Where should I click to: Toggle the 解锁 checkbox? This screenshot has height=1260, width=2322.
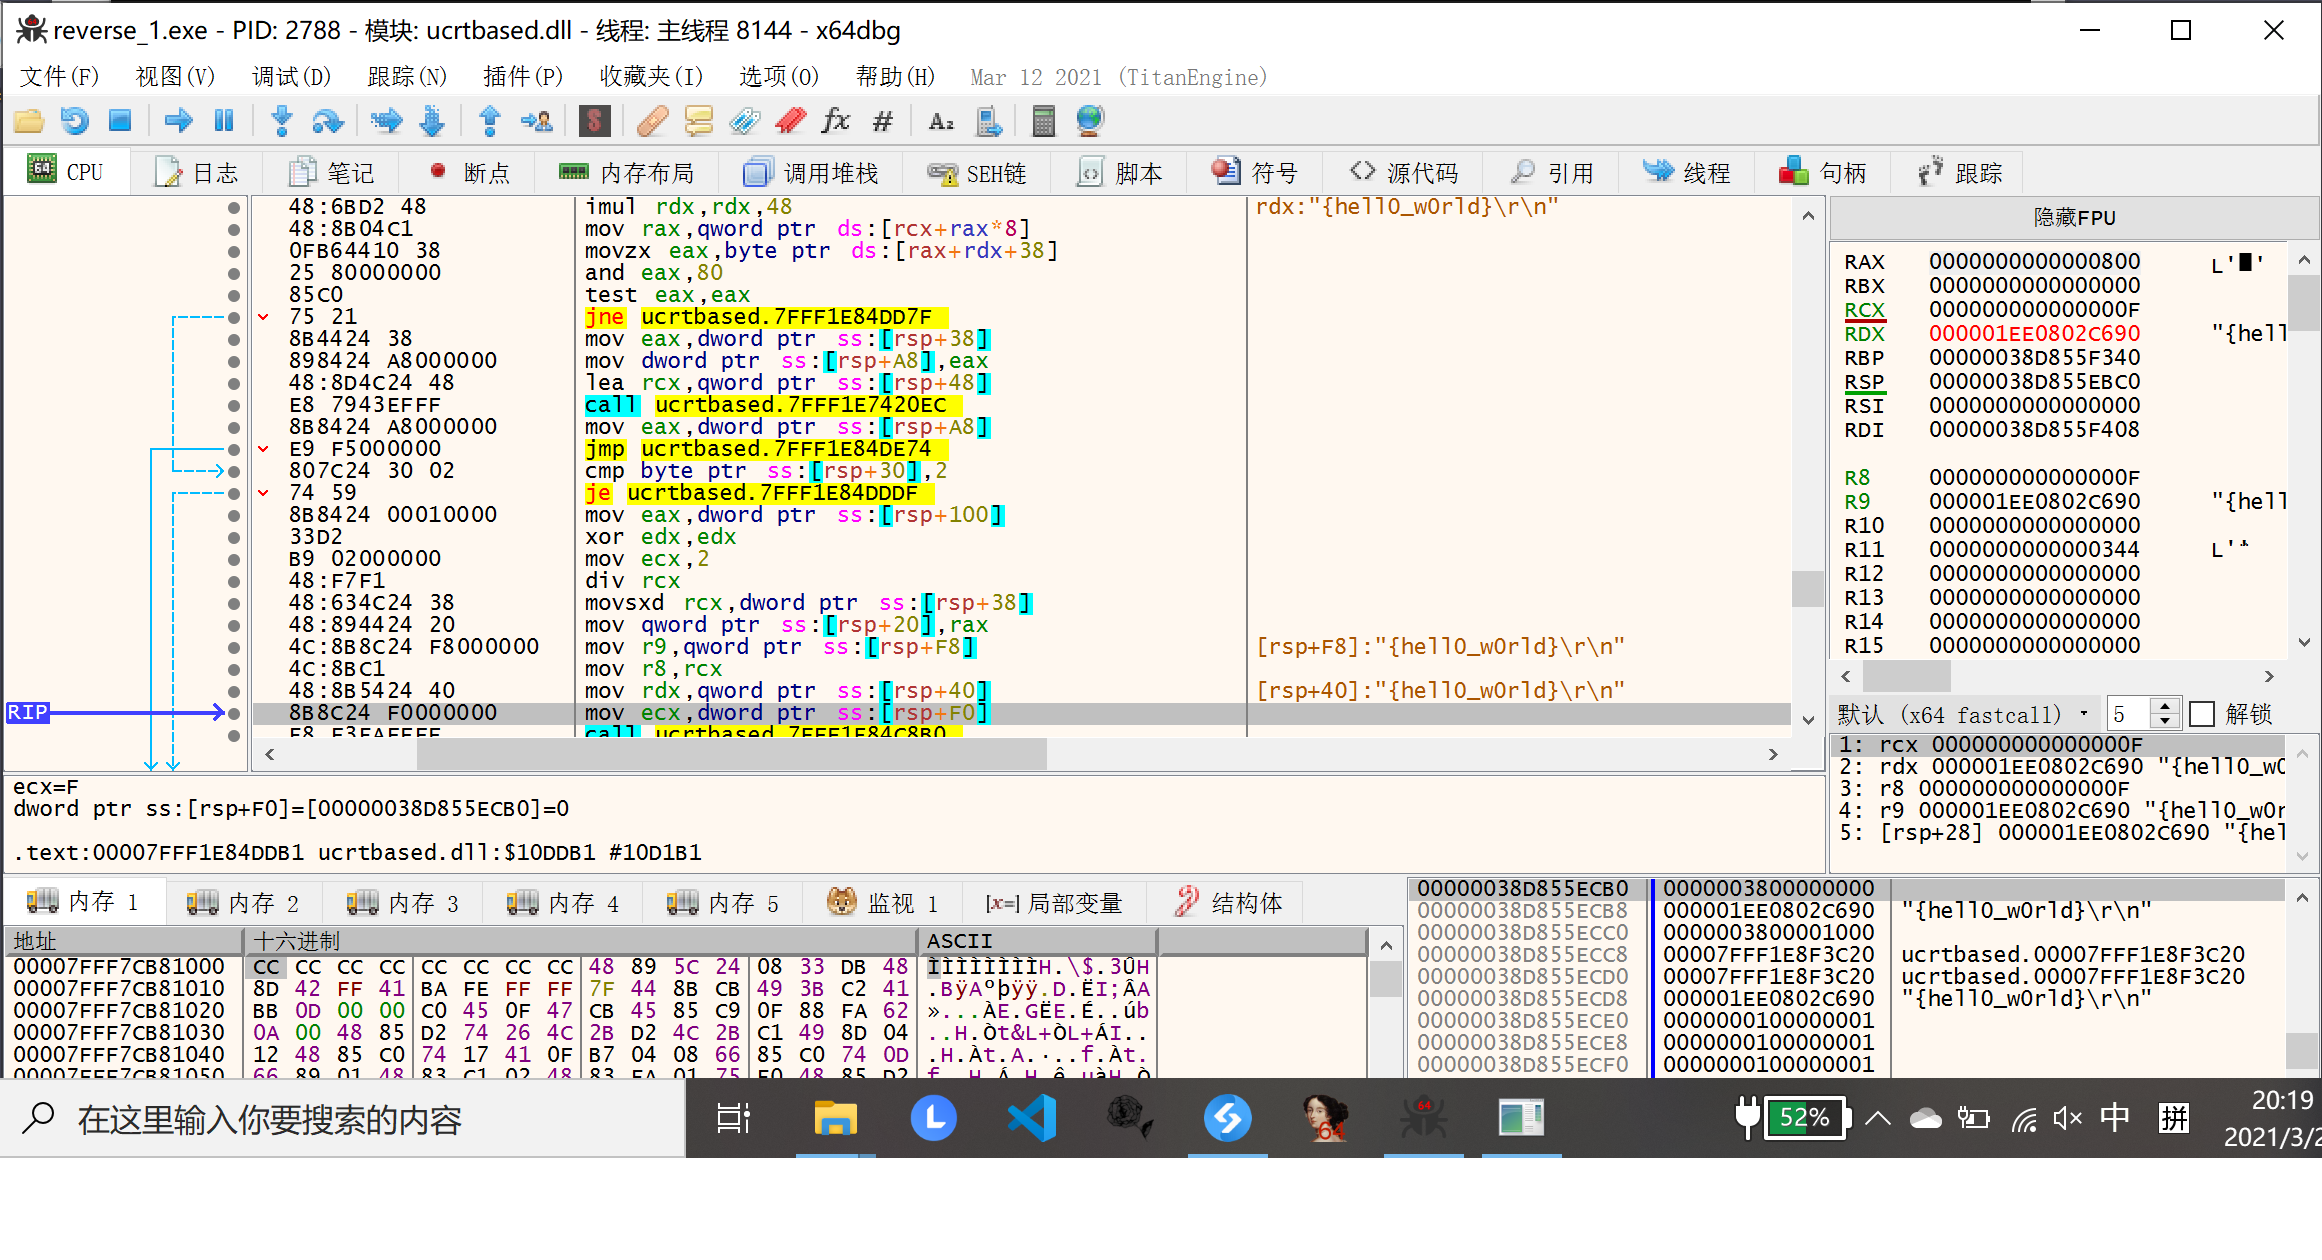click(2202, 714)
